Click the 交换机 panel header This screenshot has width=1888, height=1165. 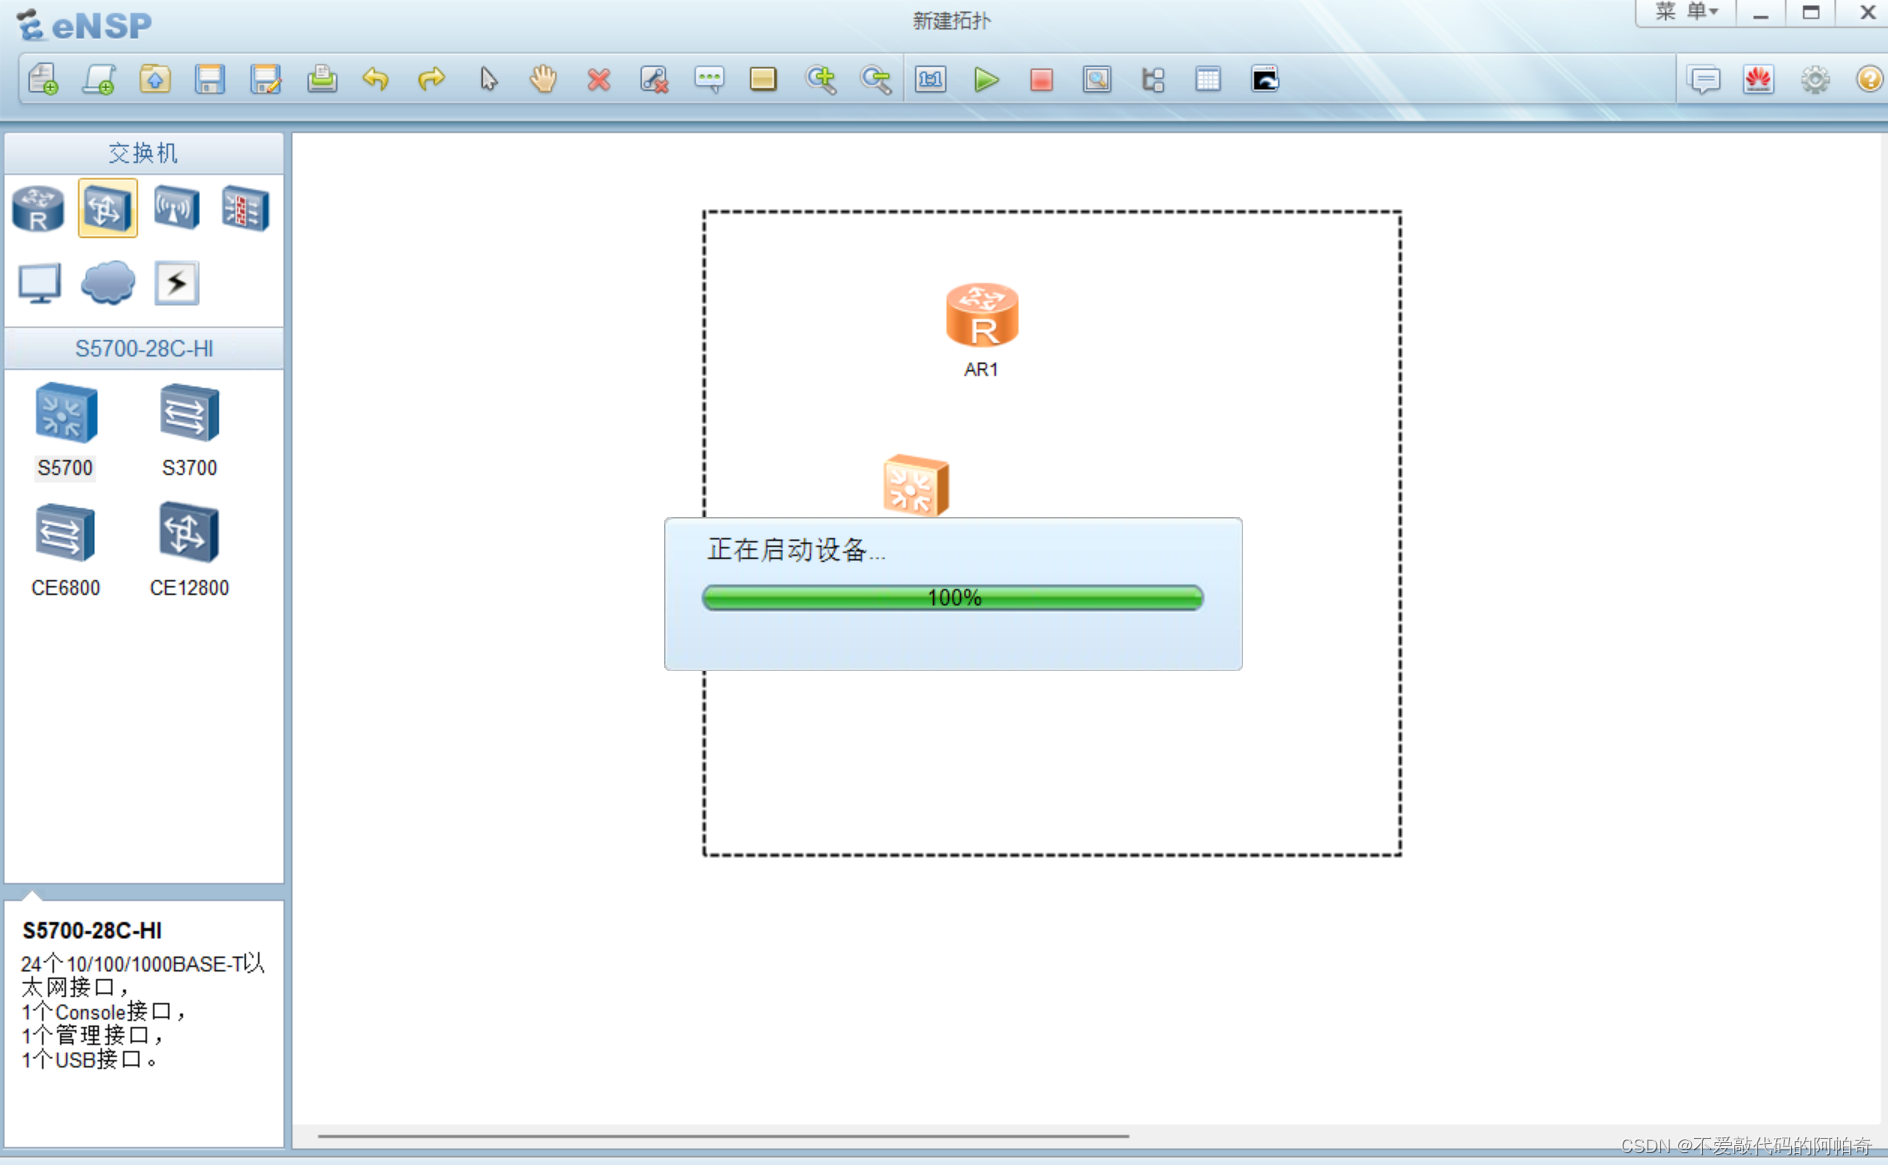click(144, 153)
